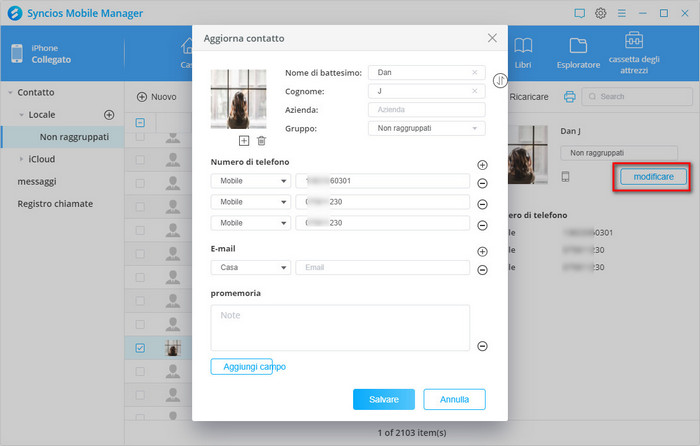The height and width of the screenshot is (446, 700).
Task: Expand the iCloud tree node
Action: click(22, 159)
